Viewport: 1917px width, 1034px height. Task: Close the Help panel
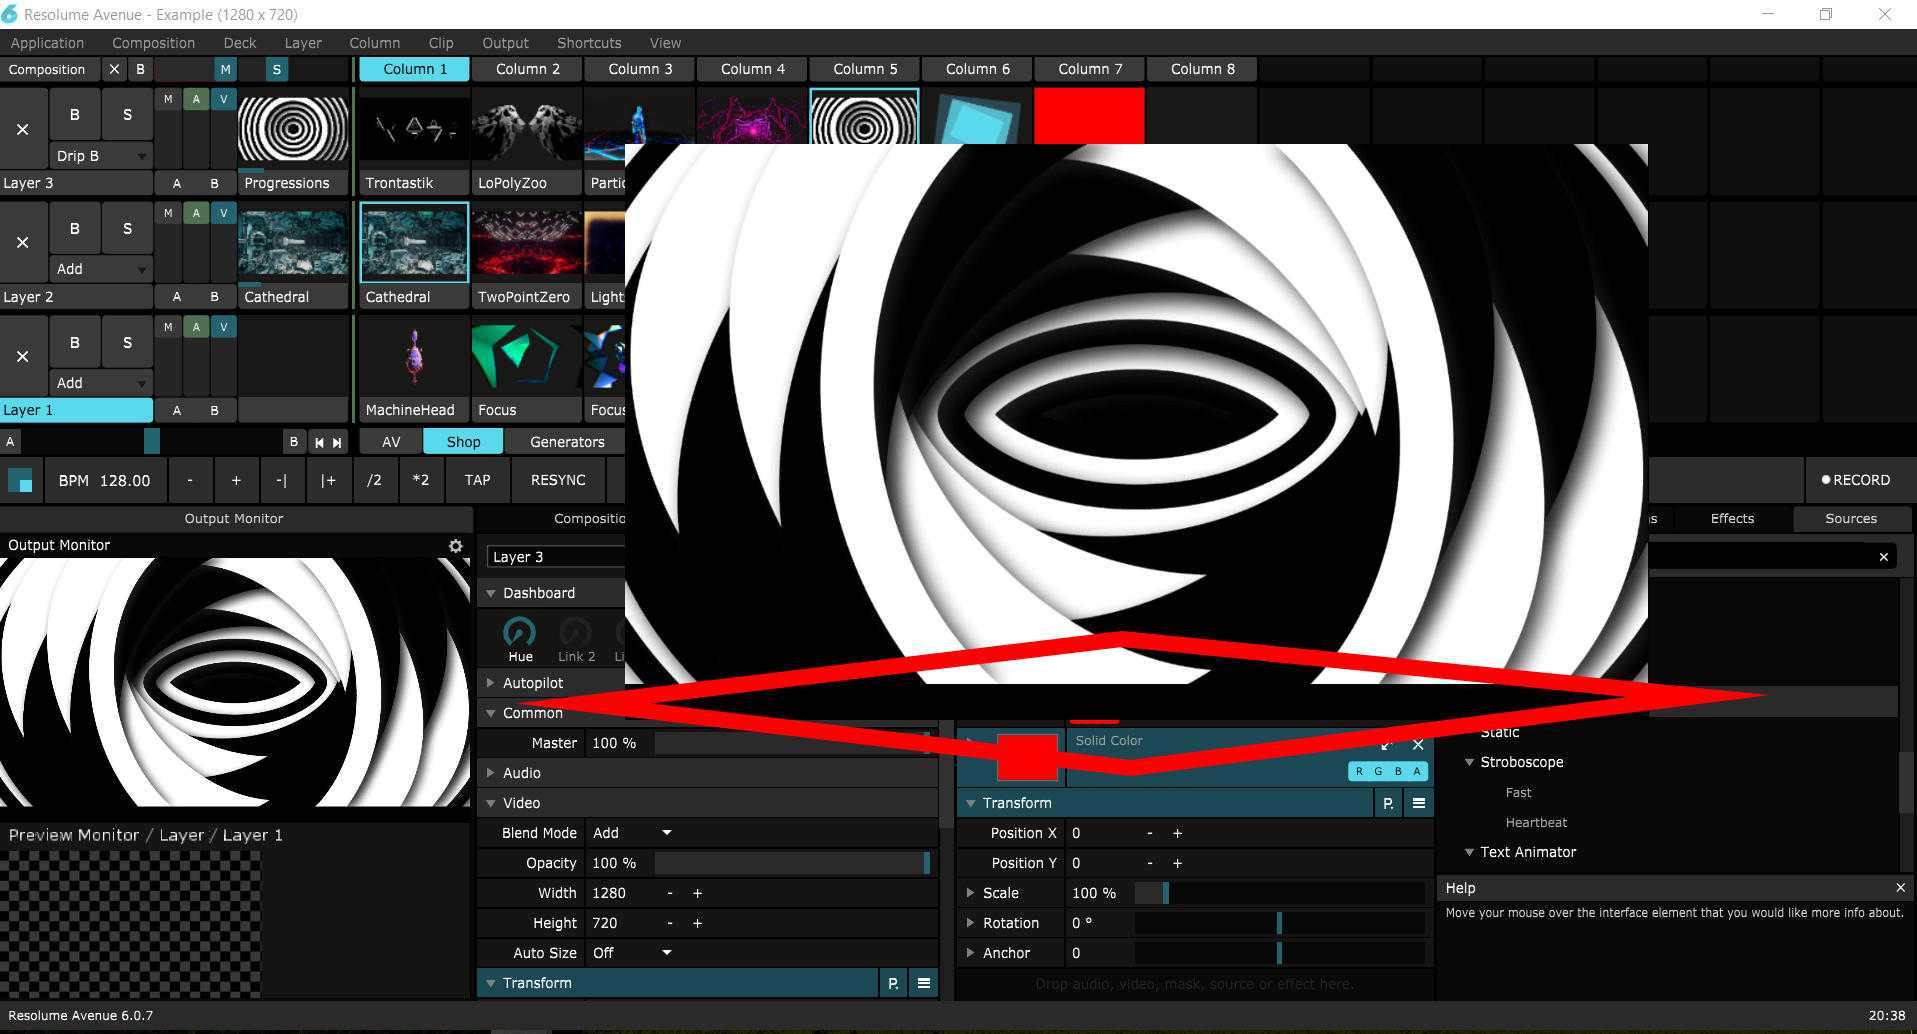click(1900, 888)
